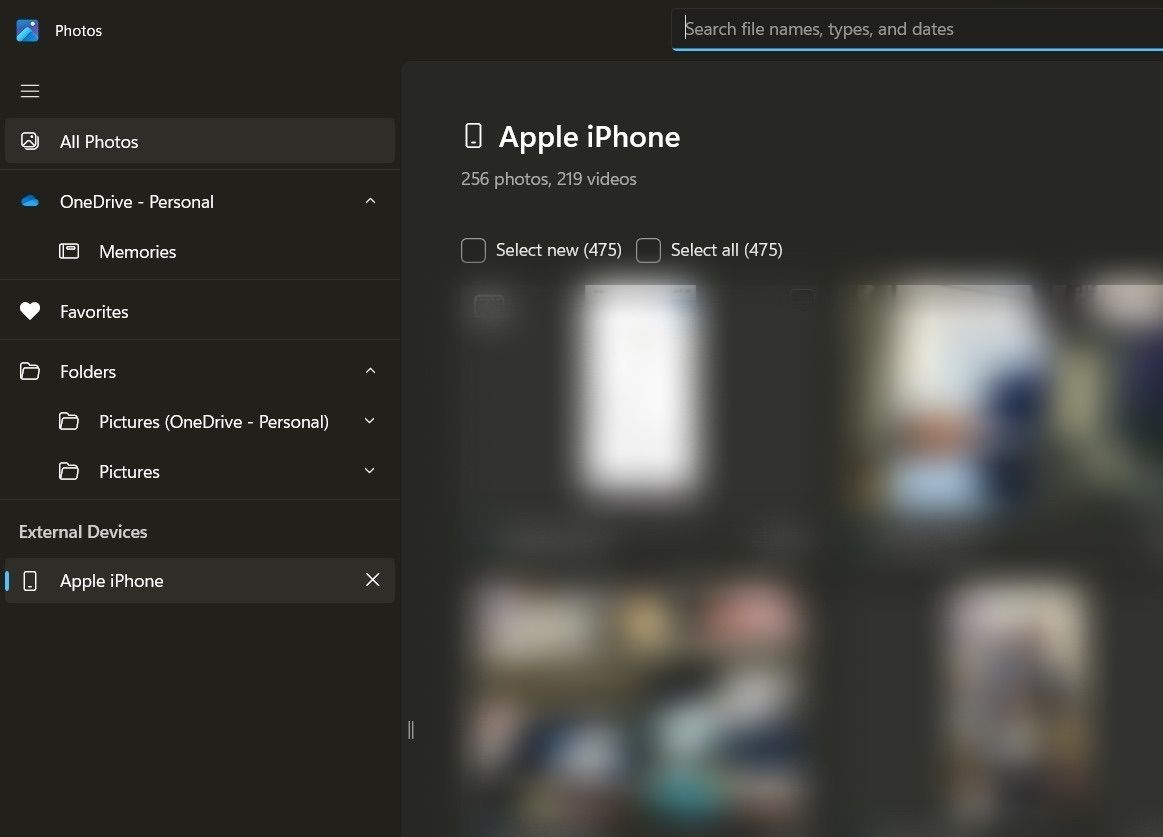This screenshot has width=1163, height=837.
Task: Click the Apple iPhone page title
Action: click(x=589, y=137)
